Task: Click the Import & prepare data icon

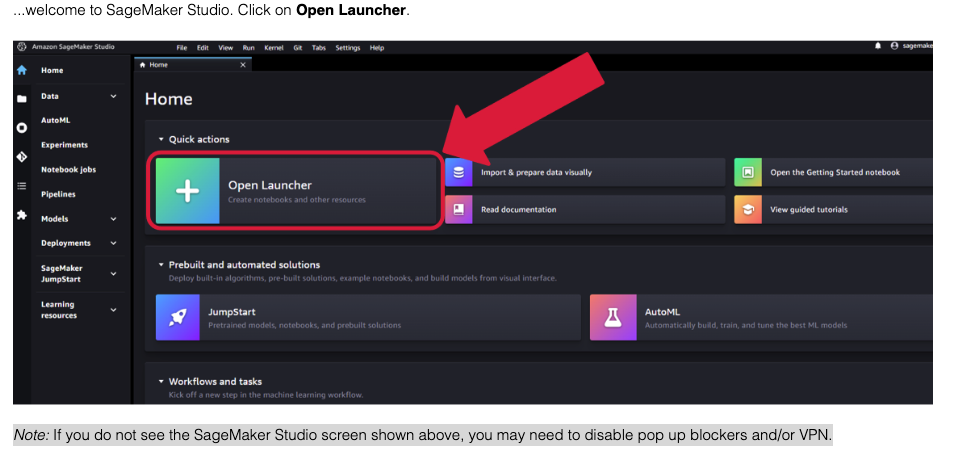Action: click(459, 172)
